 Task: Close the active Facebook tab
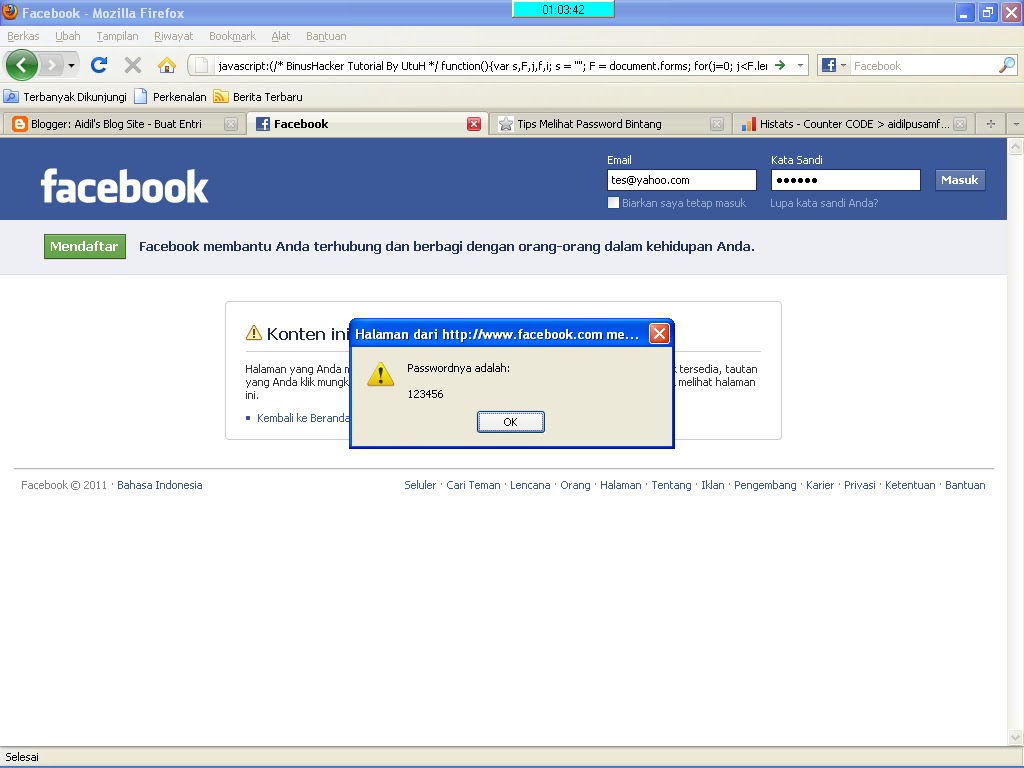coord(474,124)
